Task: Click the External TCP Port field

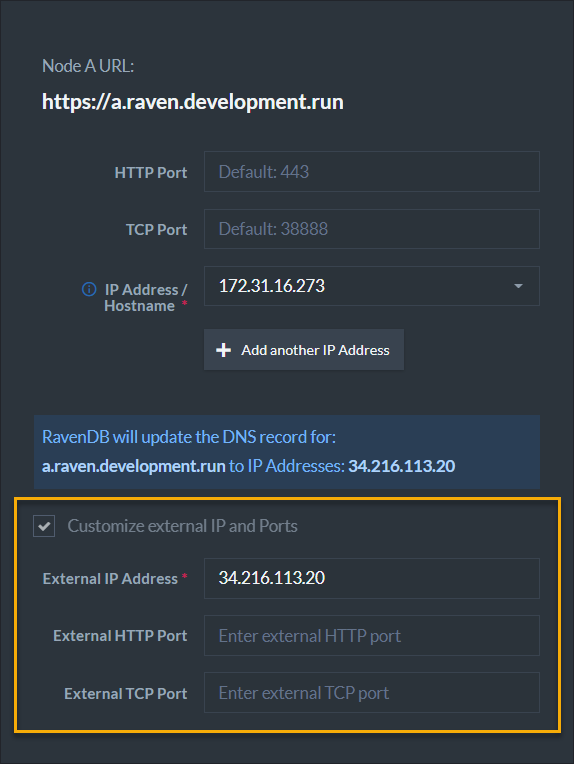Action: click(371, 693)
